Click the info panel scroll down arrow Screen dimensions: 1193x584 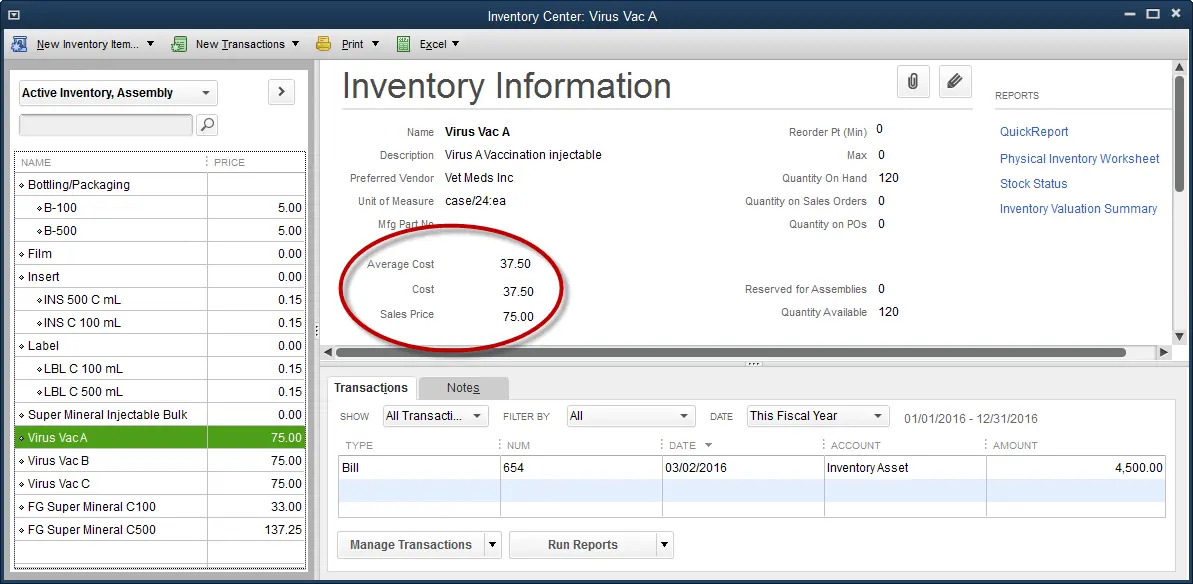point(1179,336)
